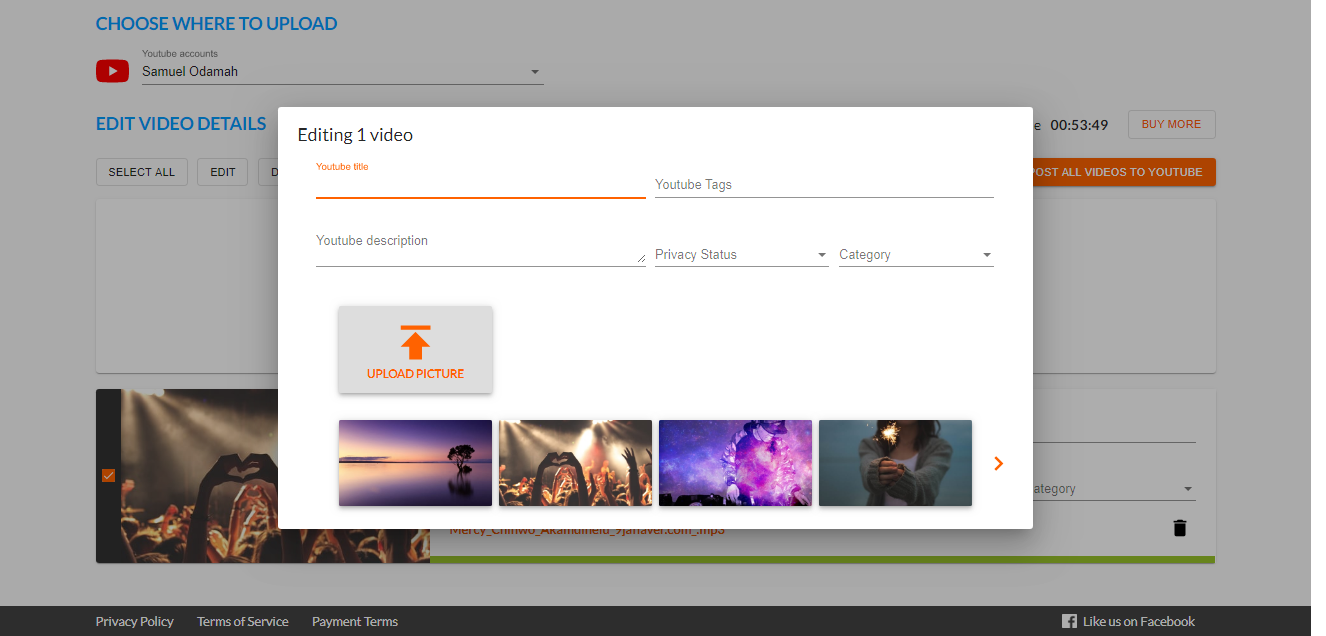
Task: Click the Facebook icon in footer
Action: click(x=1069, y=621)
